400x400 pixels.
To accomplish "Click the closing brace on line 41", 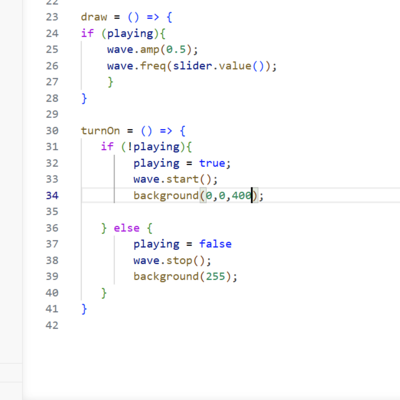I will (84, 309).
